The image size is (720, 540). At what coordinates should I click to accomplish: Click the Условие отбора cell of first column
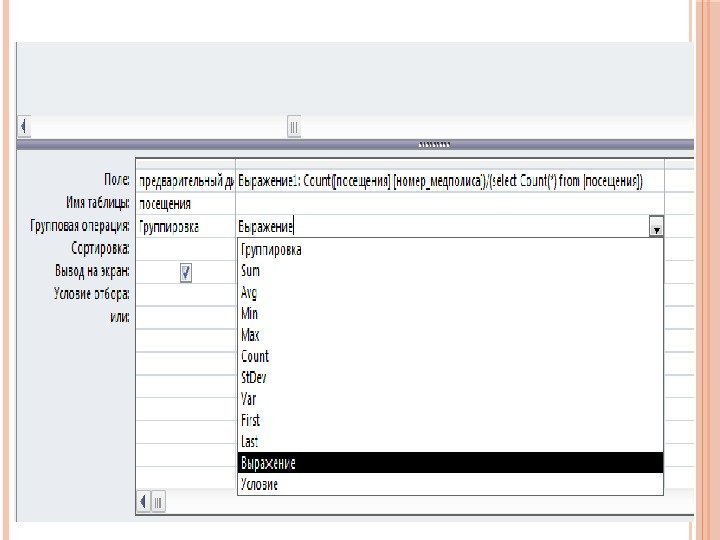186,294
